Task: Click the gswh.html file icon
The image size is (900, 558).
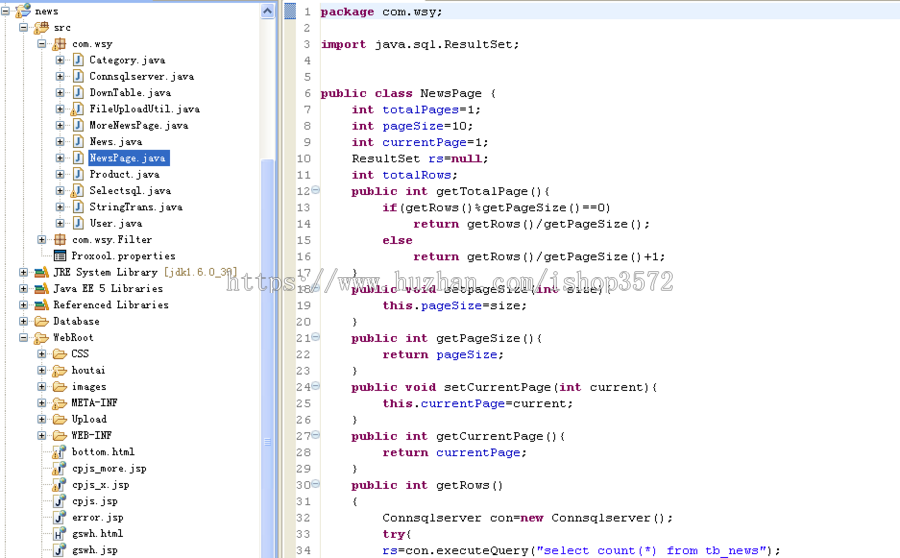Action: pyautogui.click(x=60, y=534)
